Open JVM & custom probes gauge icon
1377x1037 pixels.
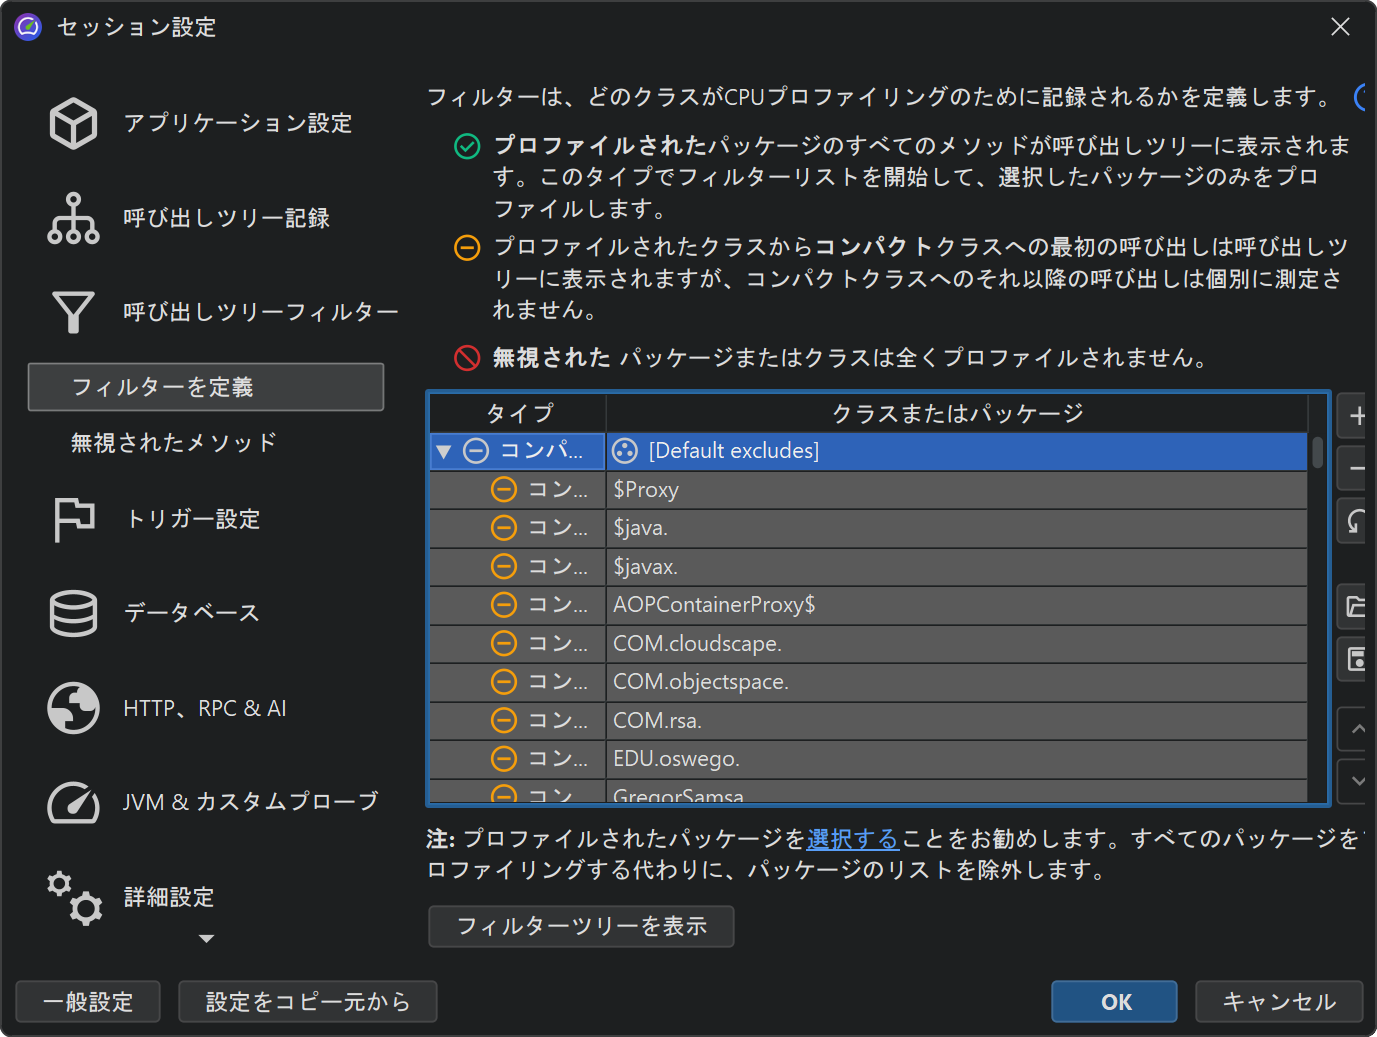[x=73, y=802]
